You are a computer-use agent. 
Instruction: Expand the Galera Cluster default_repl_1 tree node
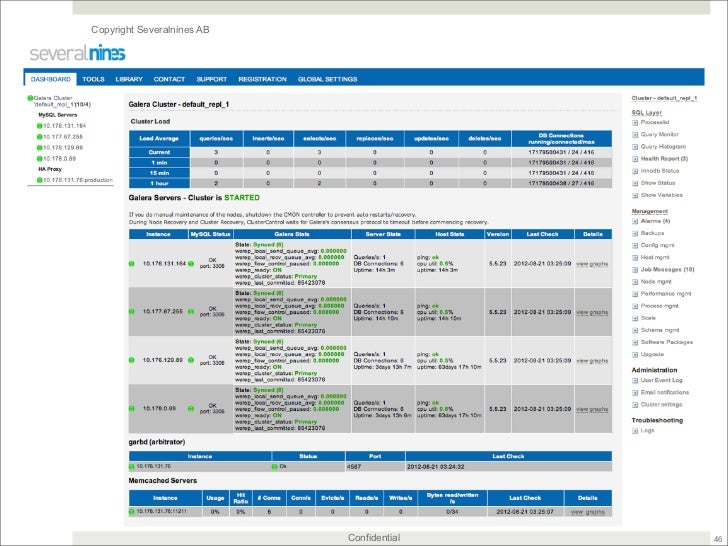pos(30,97)
